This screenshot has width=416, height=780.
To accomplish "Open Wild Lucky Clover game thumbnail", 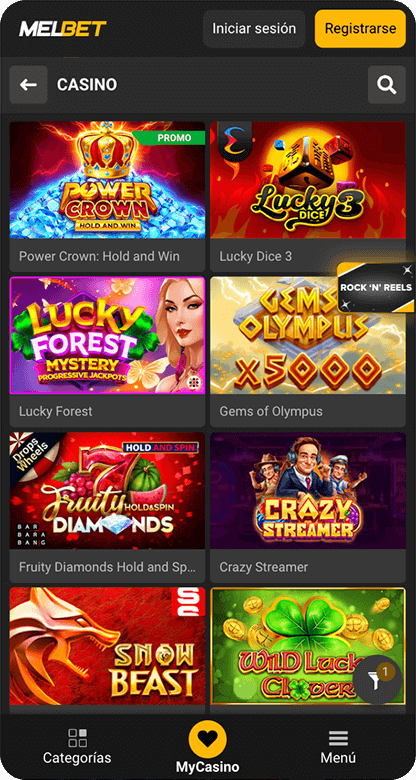I will point(308,646).
